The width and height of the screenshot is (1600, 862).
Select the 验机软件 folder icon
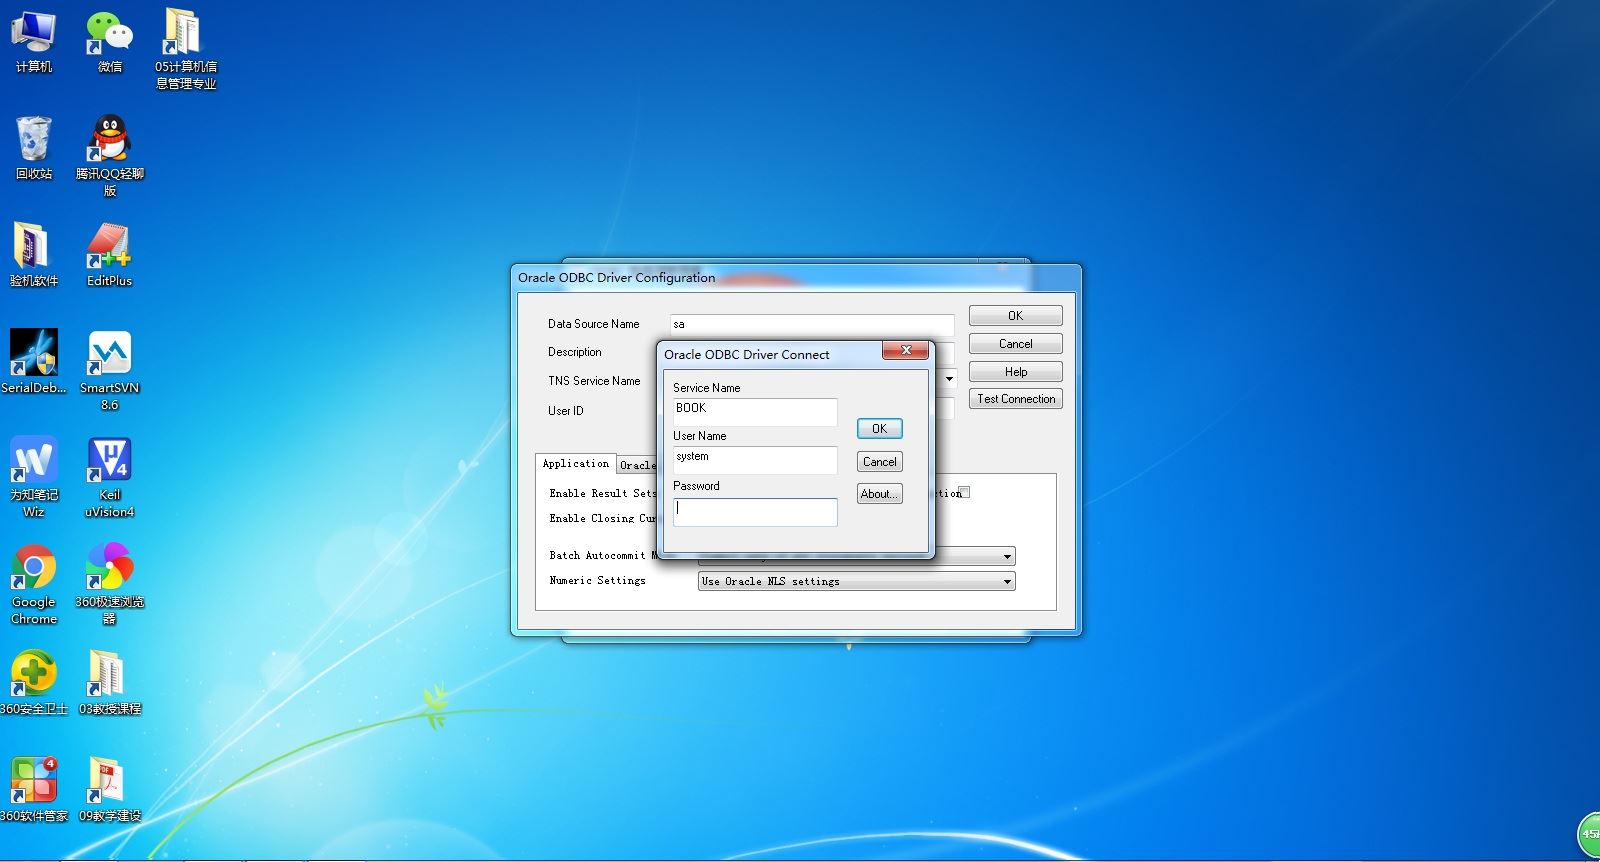point(34,254)
